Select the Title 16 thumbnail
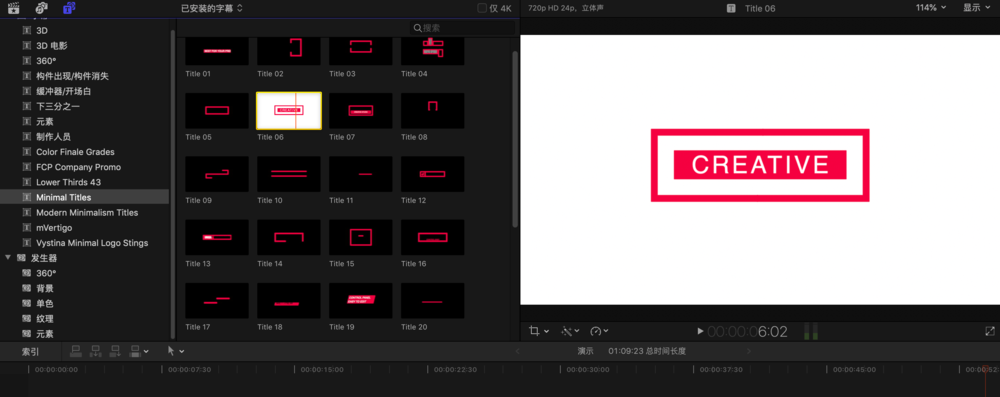 (x=432, y=237)
